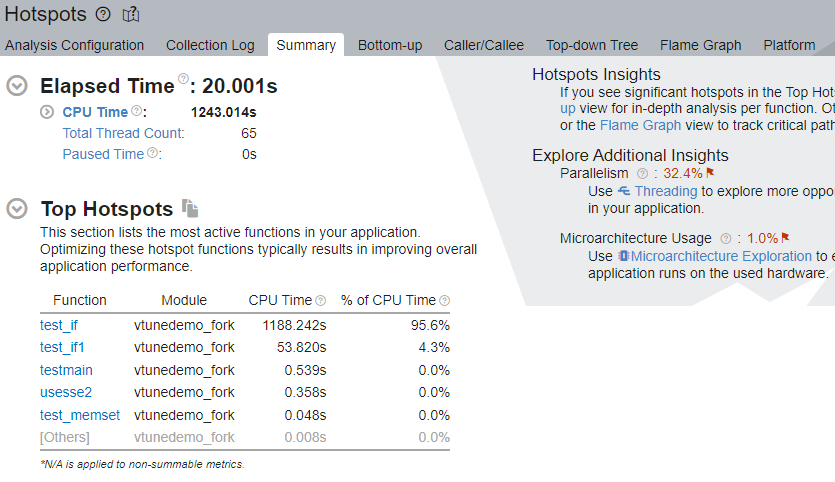Open the Caller/Callee tab

pos(484,45)
